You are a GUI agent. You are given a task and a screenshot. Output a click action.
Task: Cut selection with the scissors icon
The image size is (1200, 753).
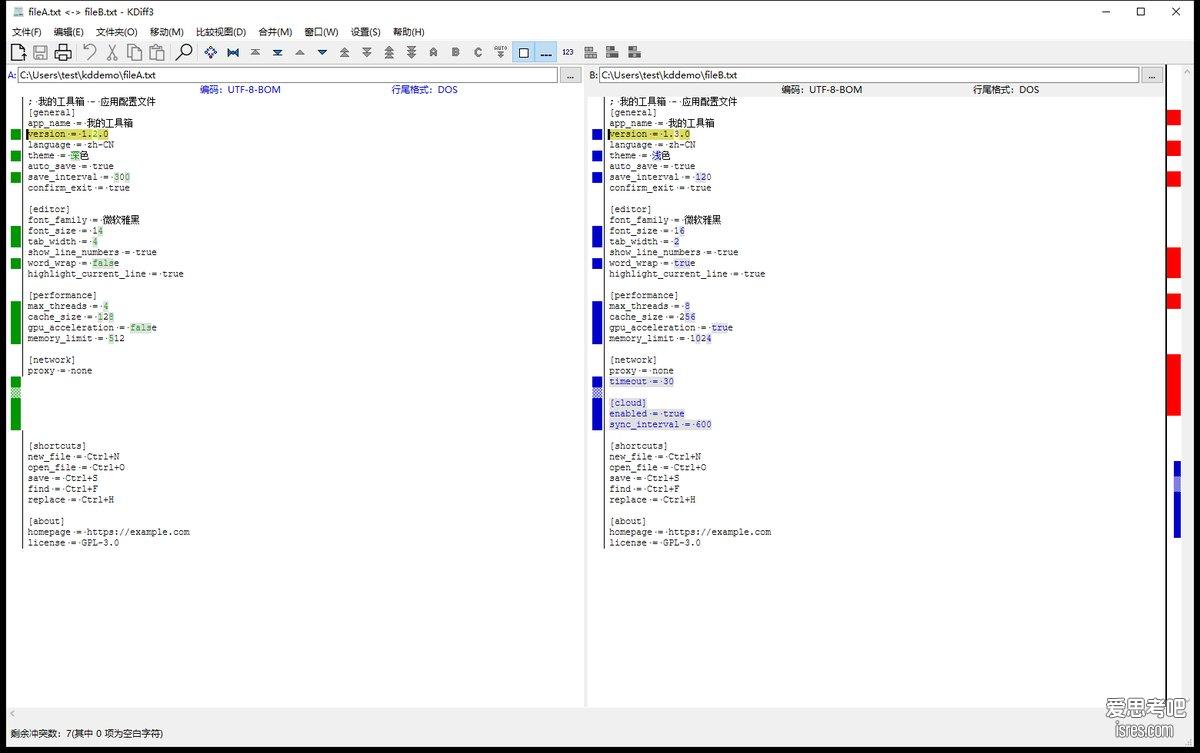pos(112,52)
